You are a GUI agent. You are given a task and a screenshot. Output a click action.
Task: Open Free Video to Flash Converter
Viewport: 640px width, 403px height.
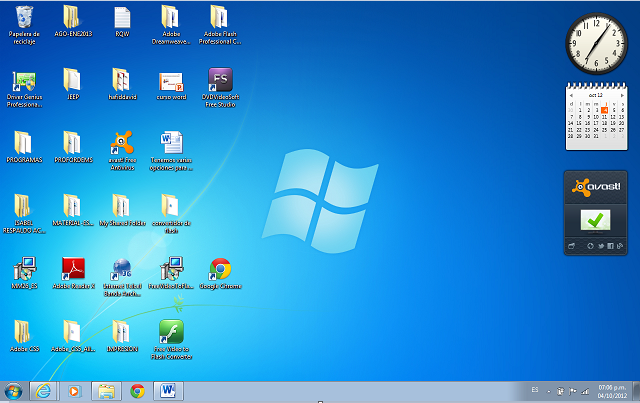[171, 332]
